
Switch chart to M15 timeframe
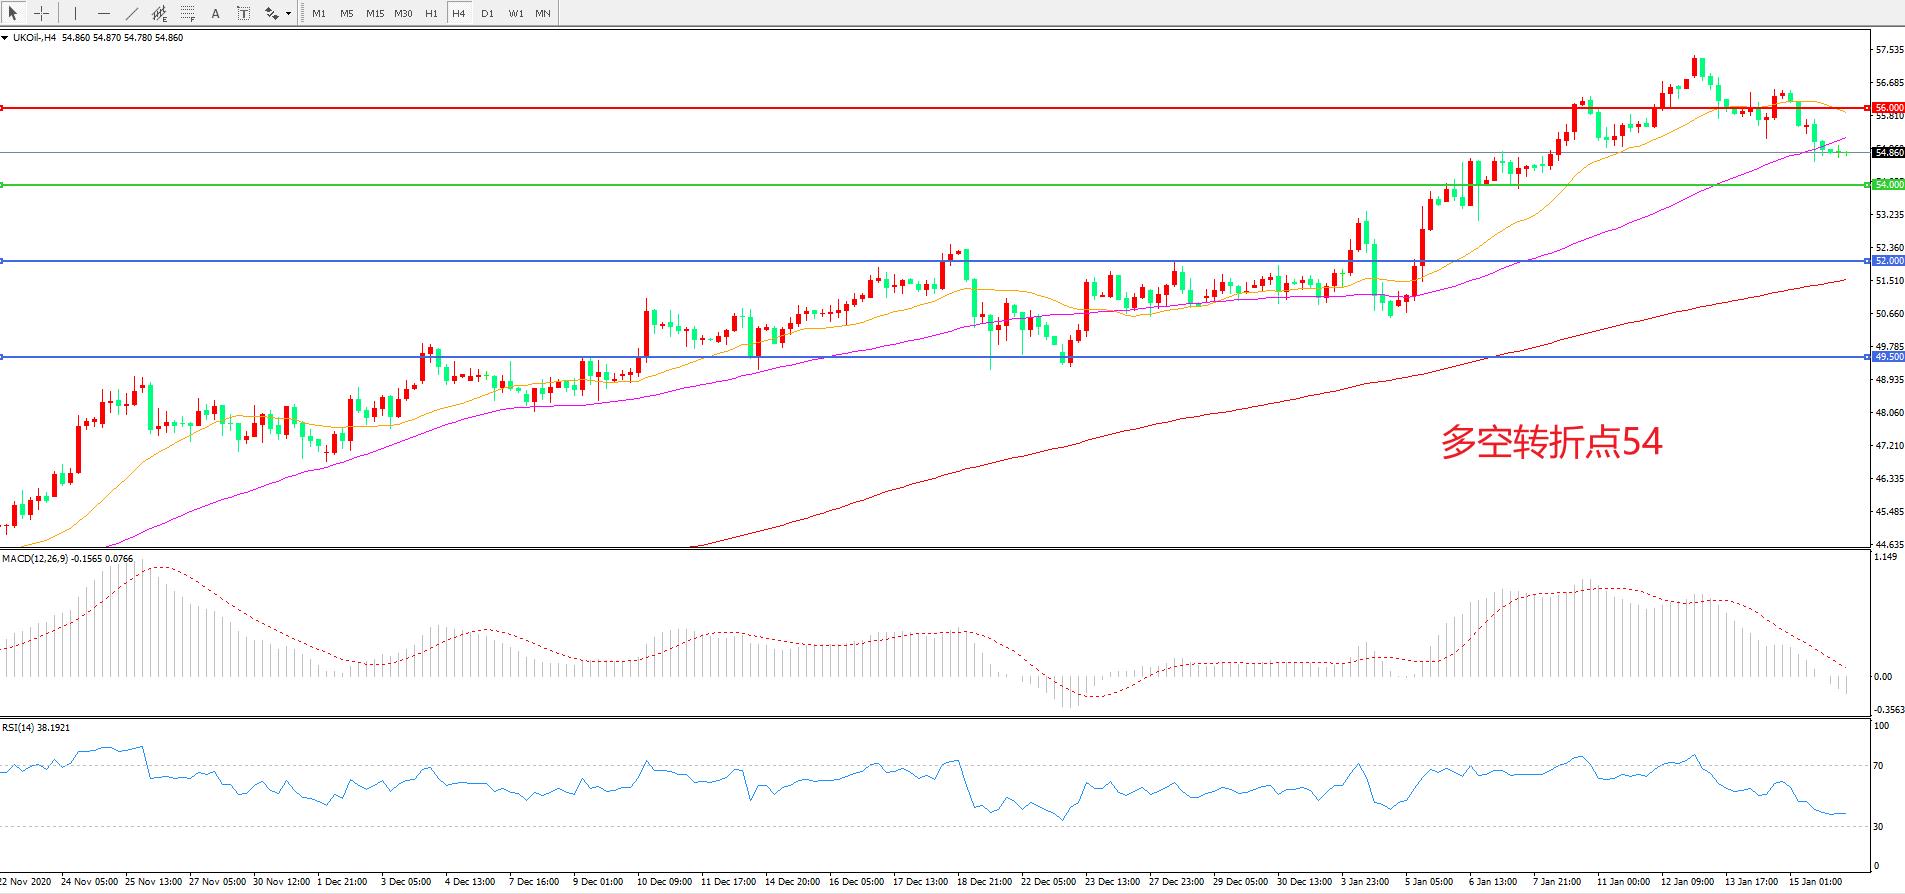pos(375,13)
